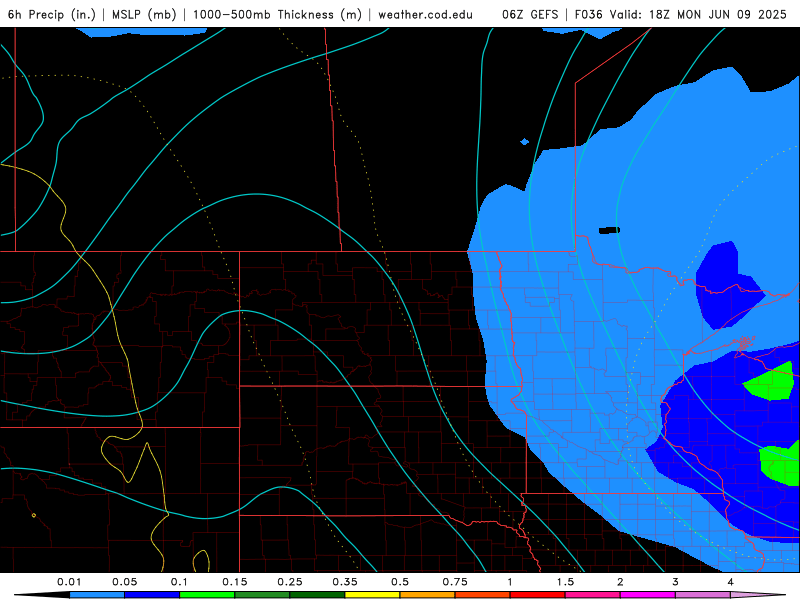Click the 0.15 legend value

[x=235, y=582]
